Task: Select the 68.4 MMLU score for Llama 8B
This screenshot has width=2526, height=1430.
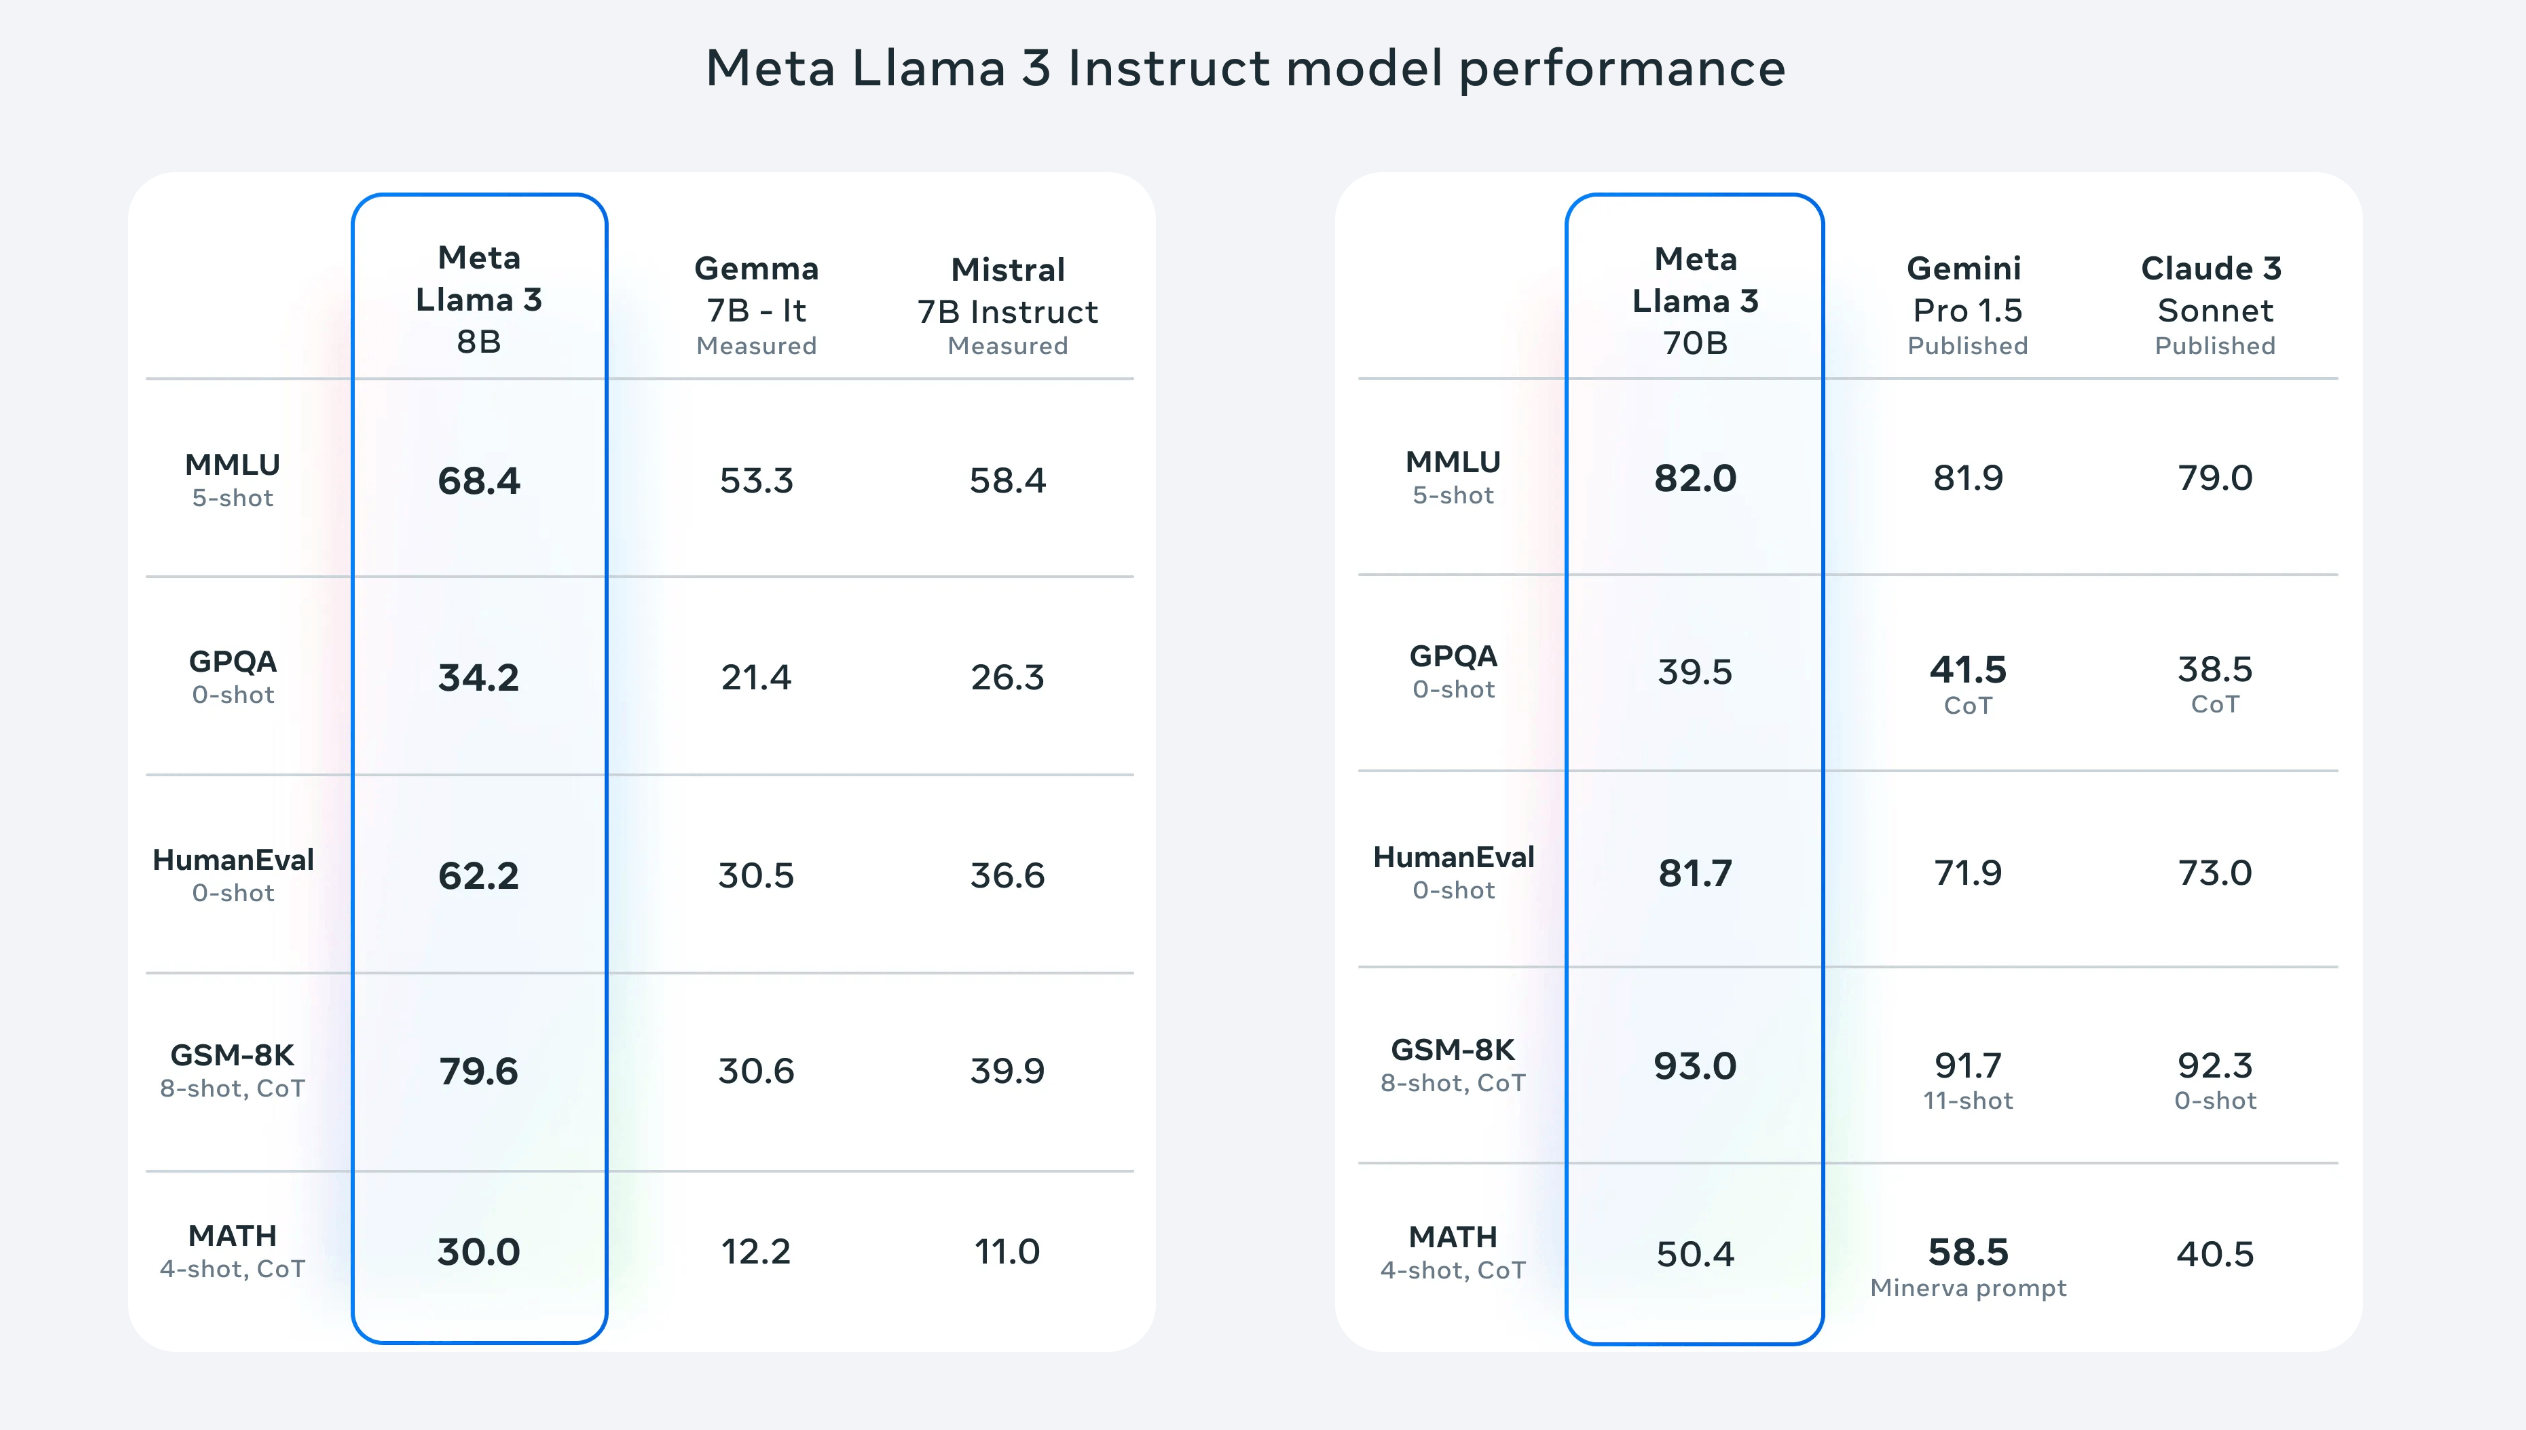Action: click(x=479, y=481)
